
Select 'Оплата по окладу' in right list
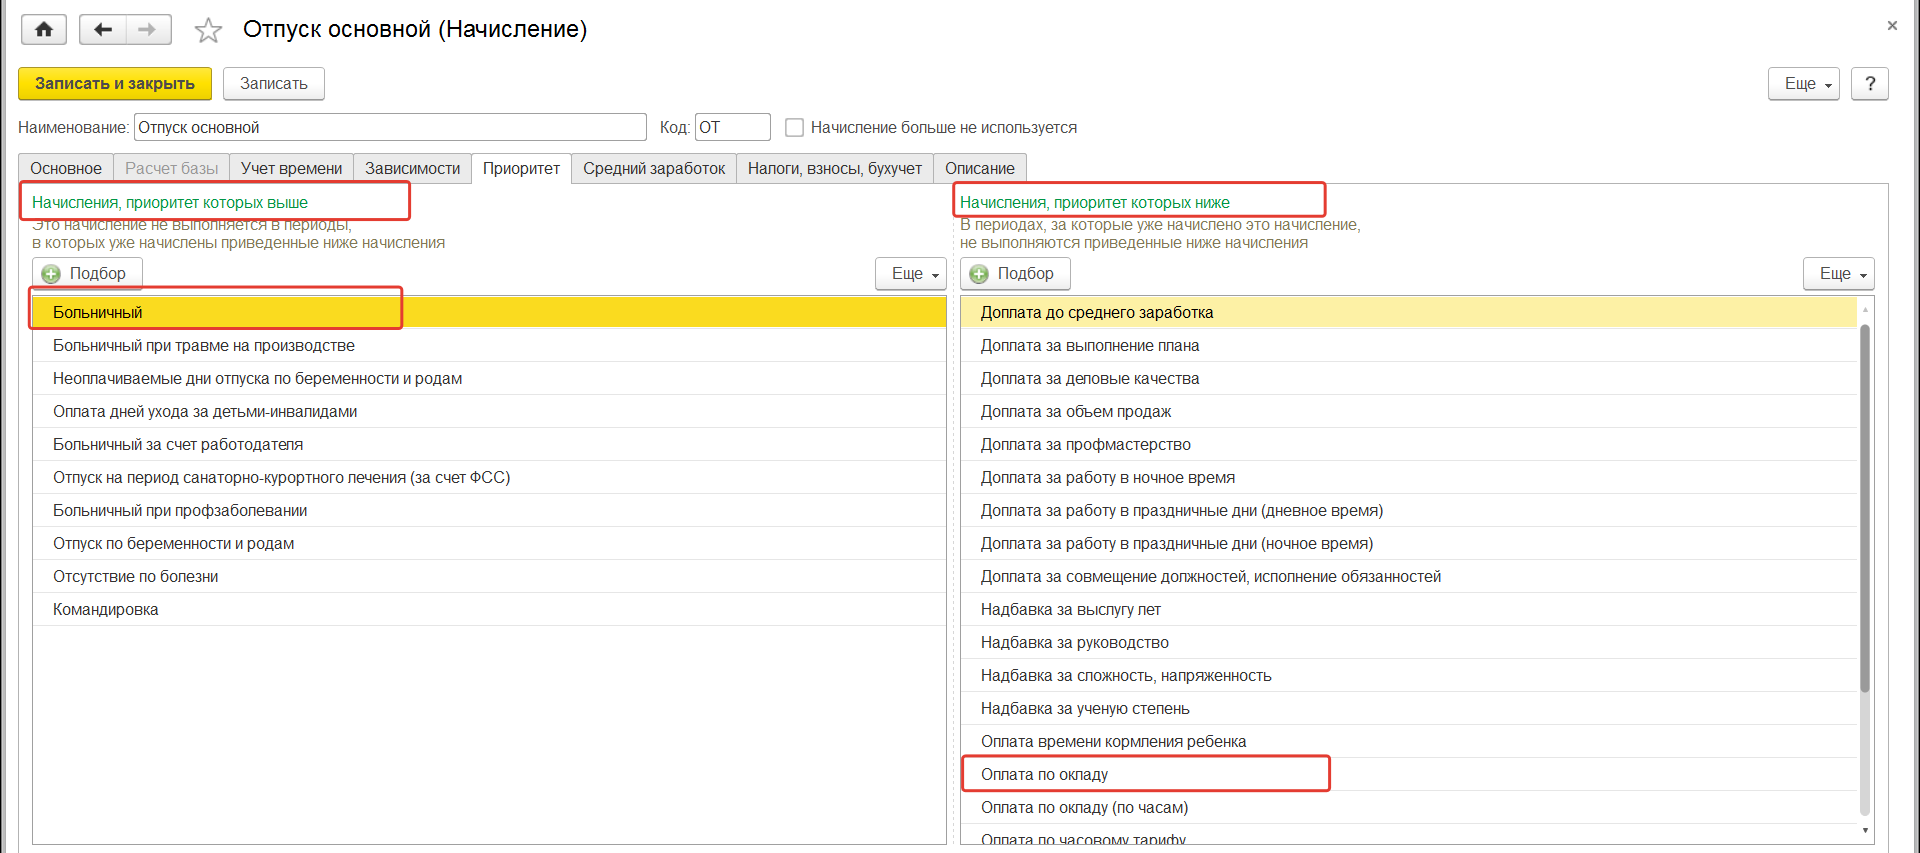(1044, 775)
